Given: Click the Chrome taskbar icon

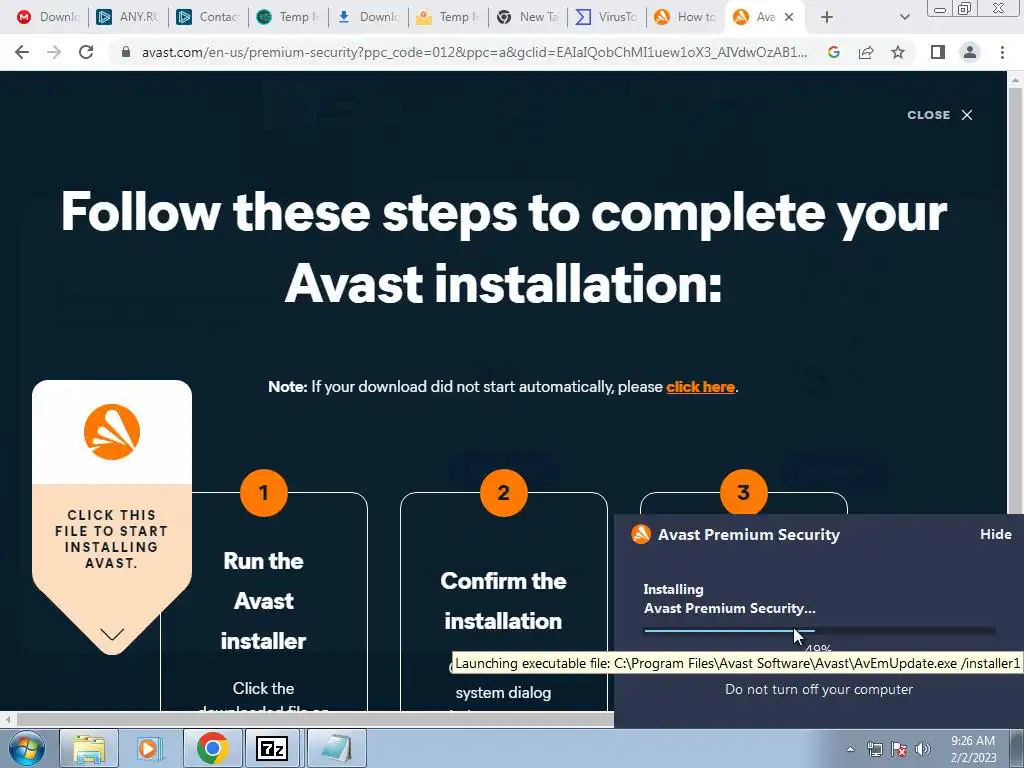Looking at the screenshot, I should click(212, 748).
